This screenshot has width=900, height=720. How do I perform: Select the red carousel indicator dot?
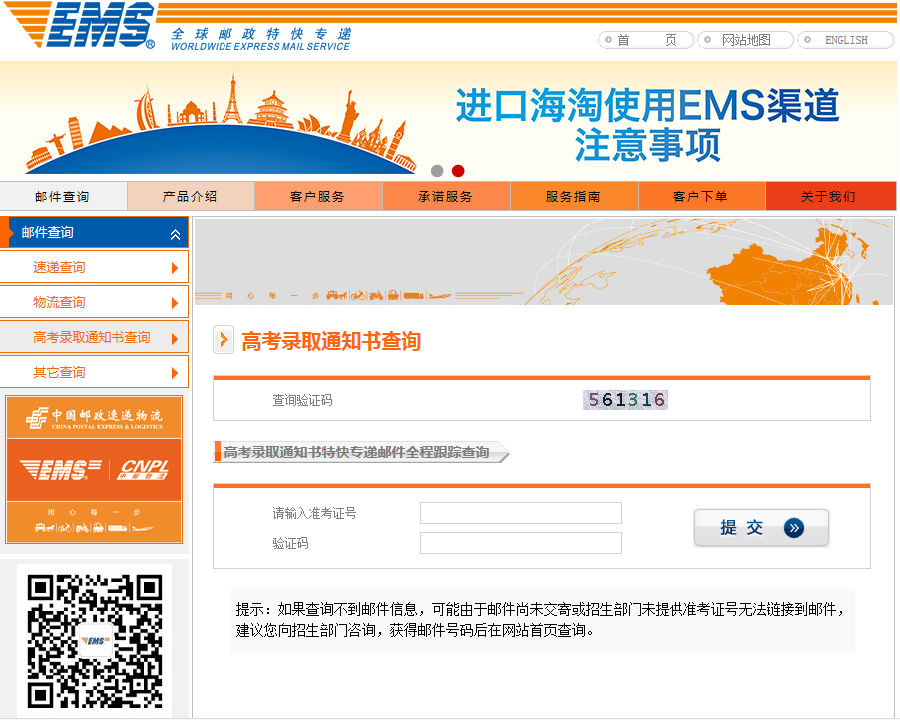click(x=458, y=170)
